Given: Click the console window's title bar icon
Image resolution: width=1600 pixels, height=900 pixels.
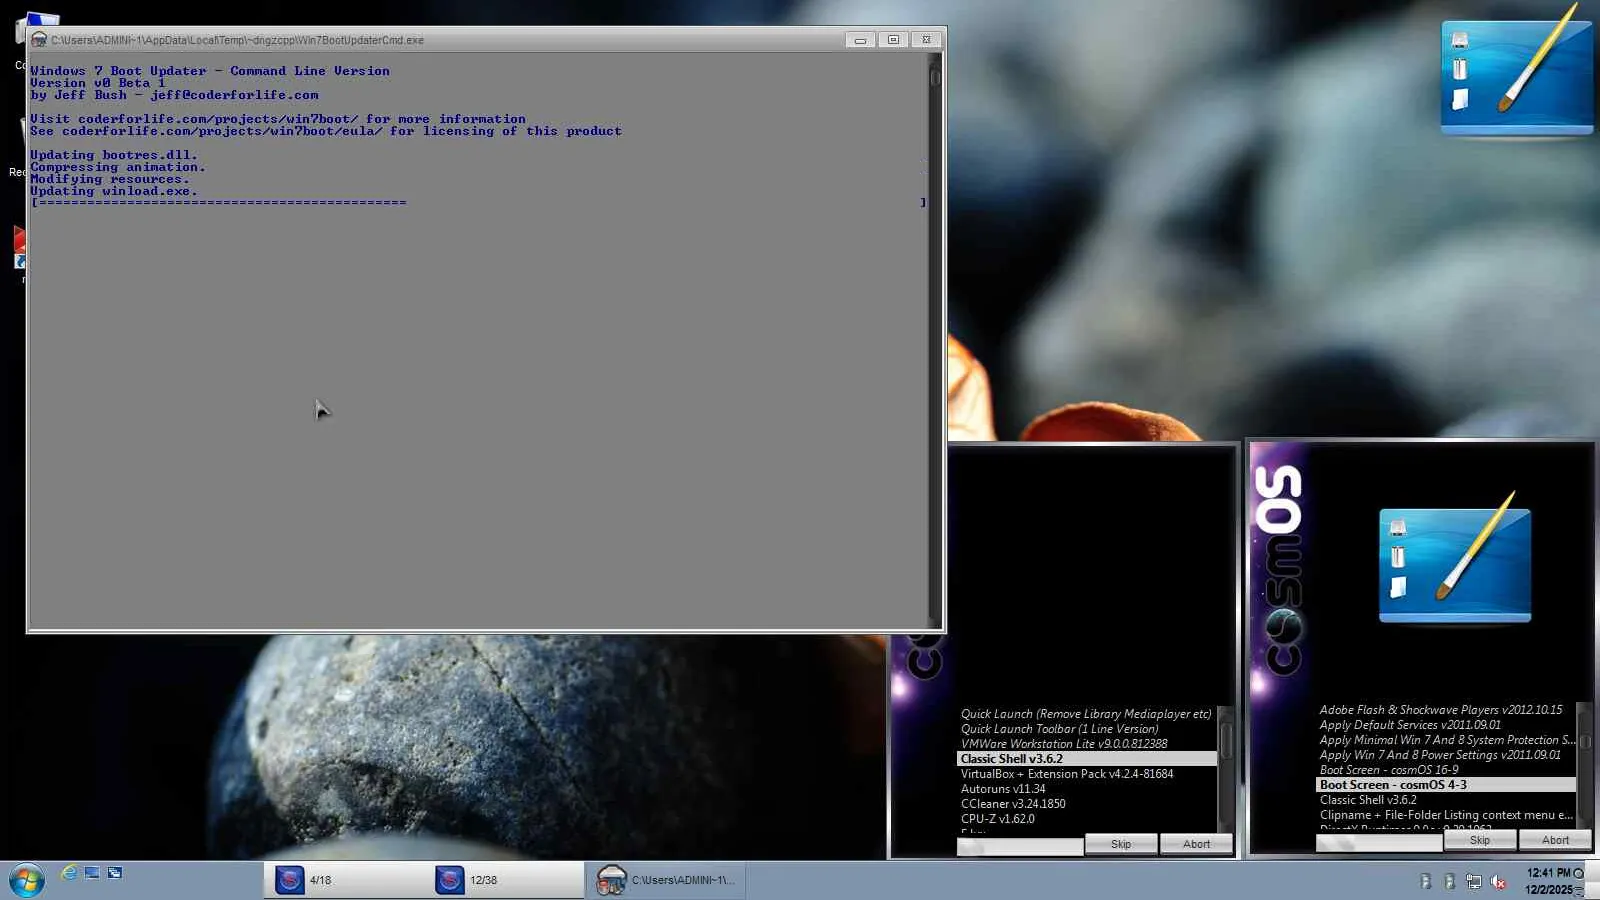Looking at the screenshot, I should pos(39,40).
